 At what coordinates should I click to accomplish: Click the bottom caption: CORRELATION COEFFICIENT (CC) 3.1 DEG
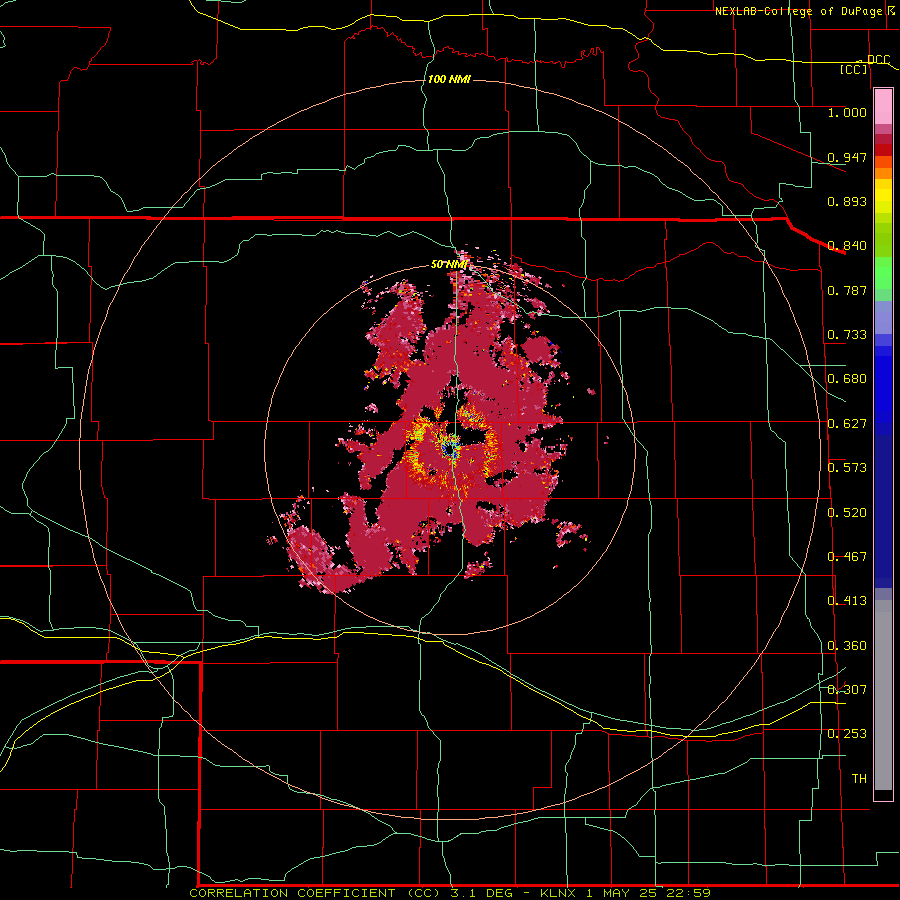click(x=351, y=893)
